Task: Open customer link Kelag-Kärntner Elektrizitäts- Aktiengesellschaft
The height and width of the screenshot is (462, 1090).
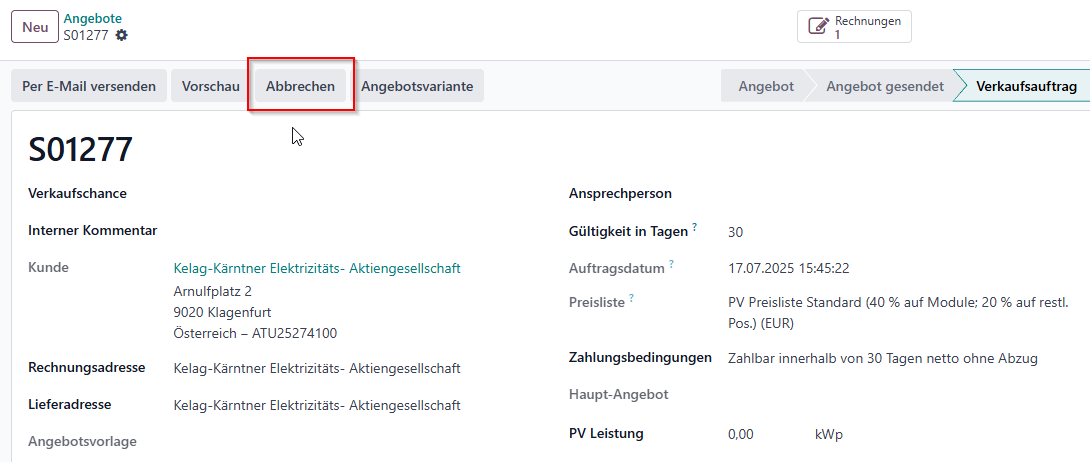Action: click(x=317, y=268)
